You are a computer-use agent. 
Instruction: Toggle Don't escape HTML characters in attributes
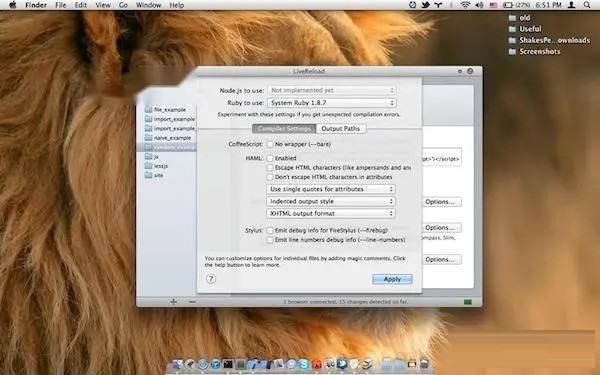pos(270,177)
